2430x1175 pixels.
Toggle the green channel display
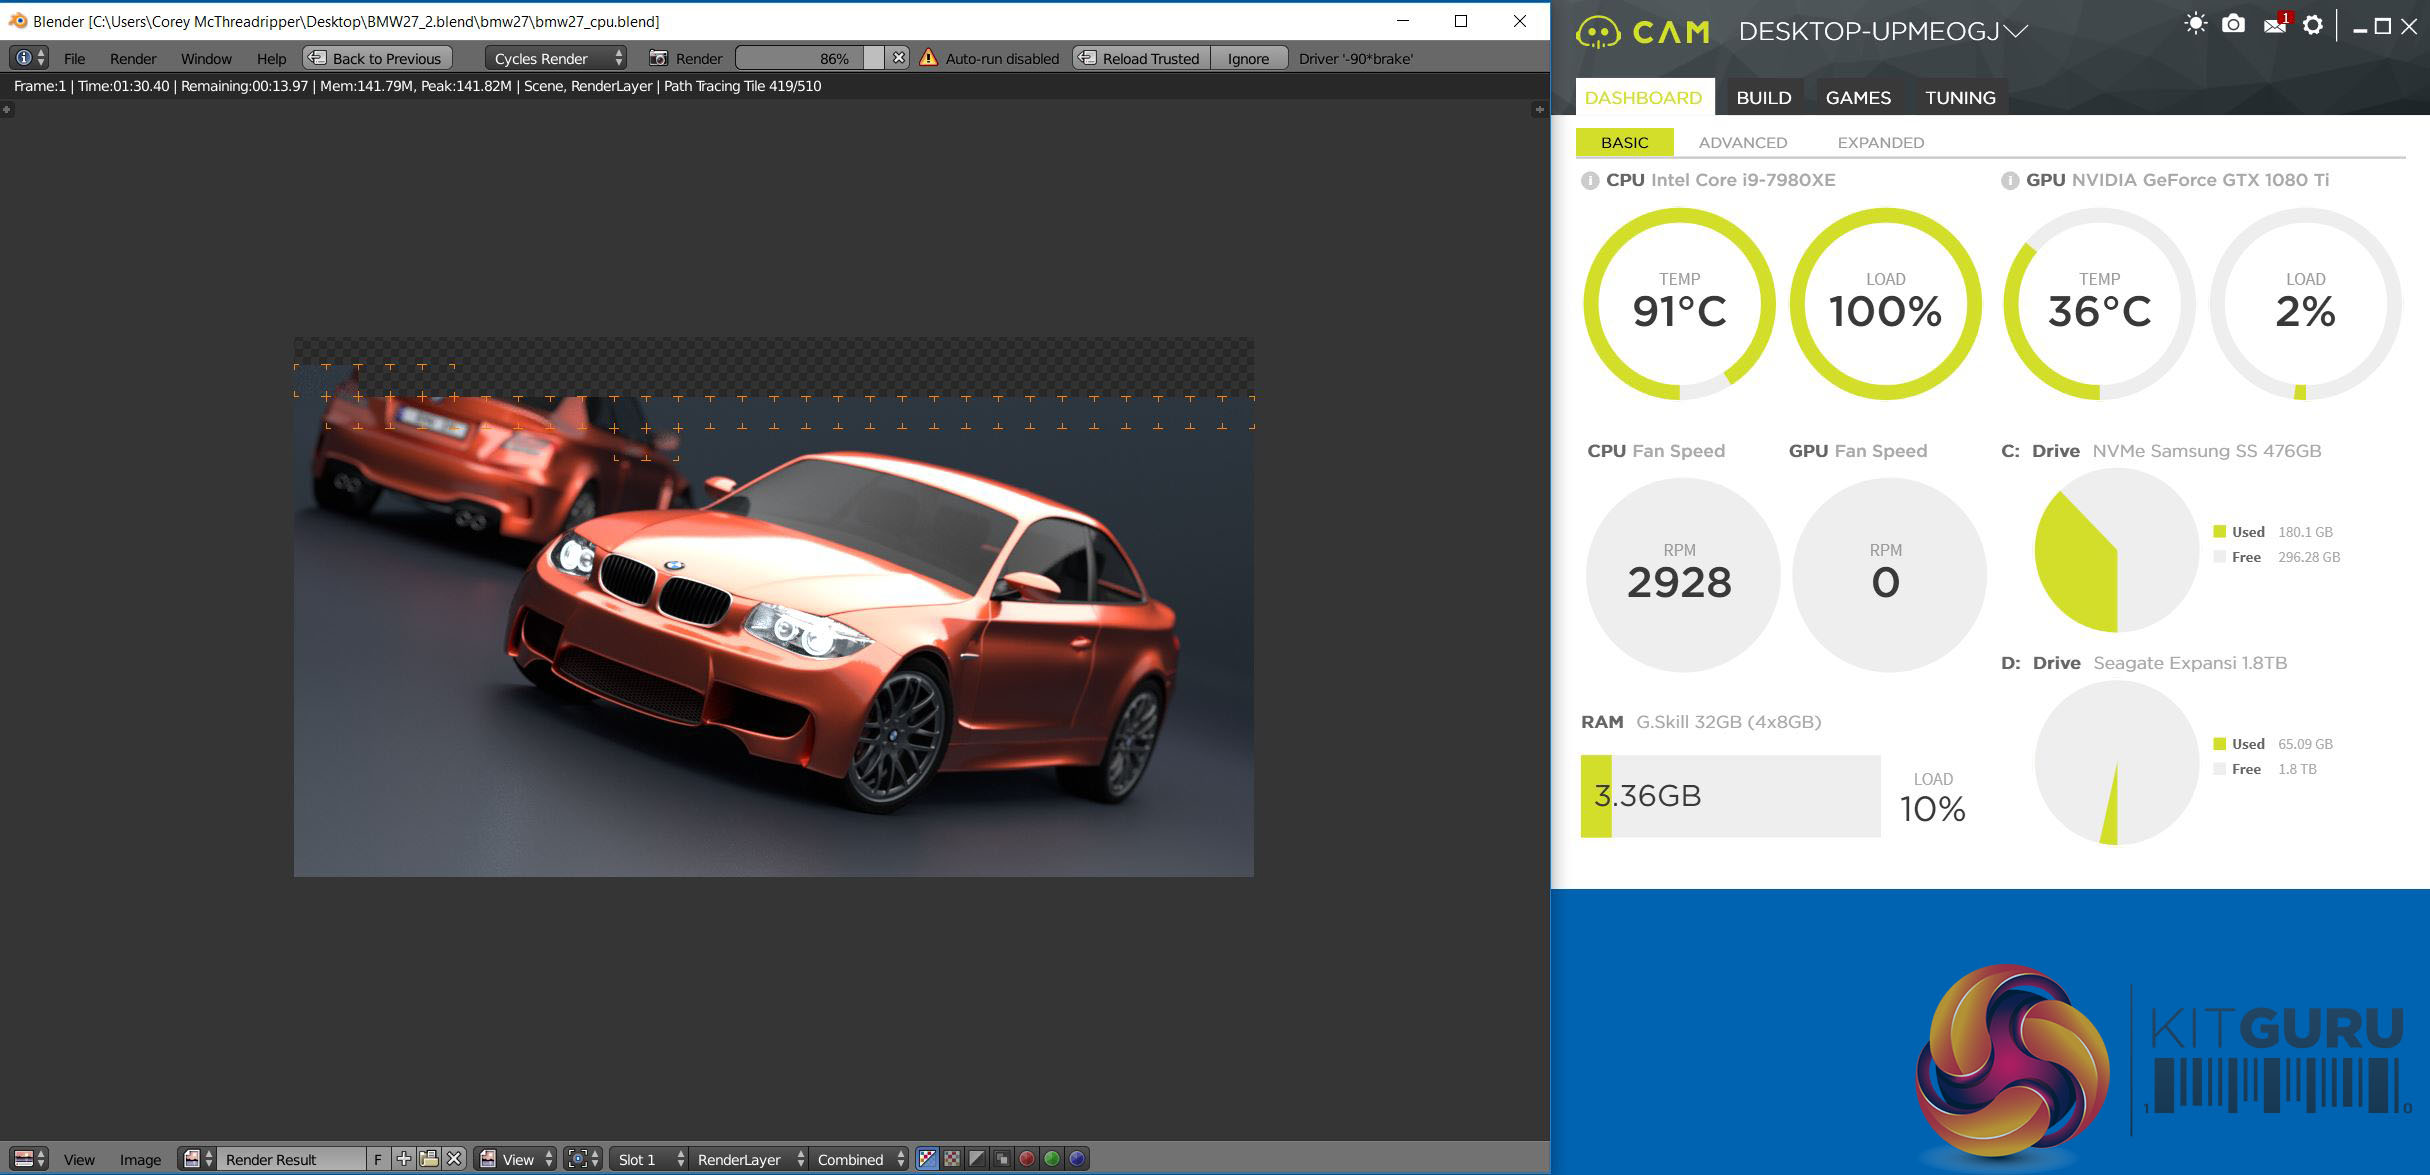click(1052, 1159)
